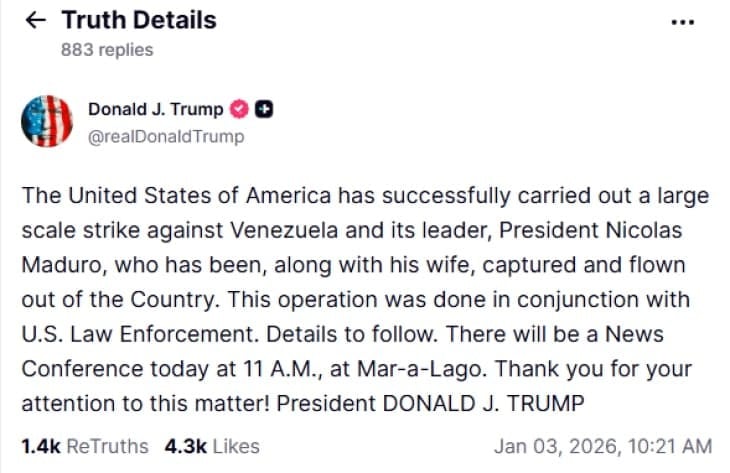Open Donald J. Trump display name
Image resolution: width=730 pixels, height=473 pixels.
[x=156, y=109]
